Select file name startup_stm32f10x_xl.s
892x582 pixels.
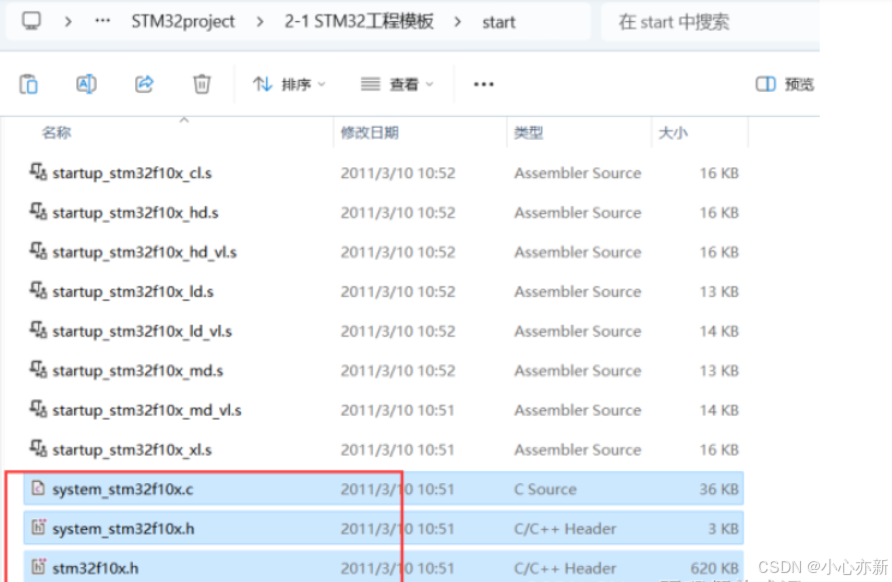(x=132, y=450)
